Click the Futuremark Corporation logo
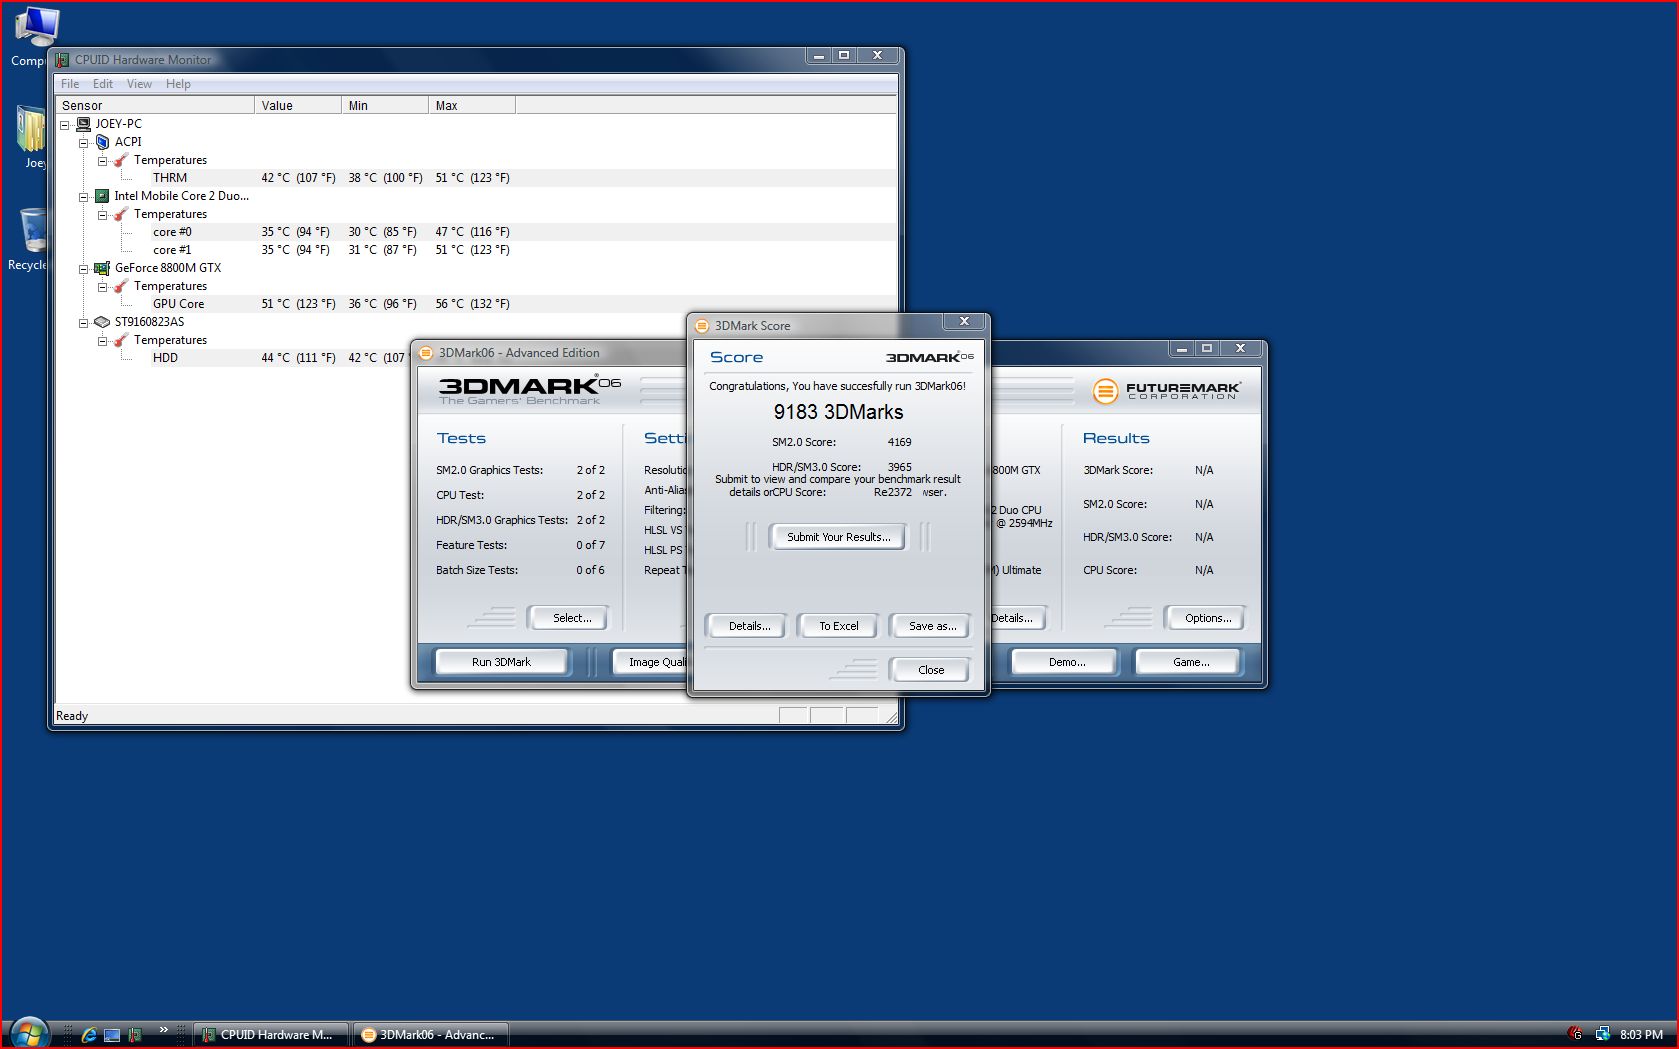1679x1049 pixels. point(1166,390)
